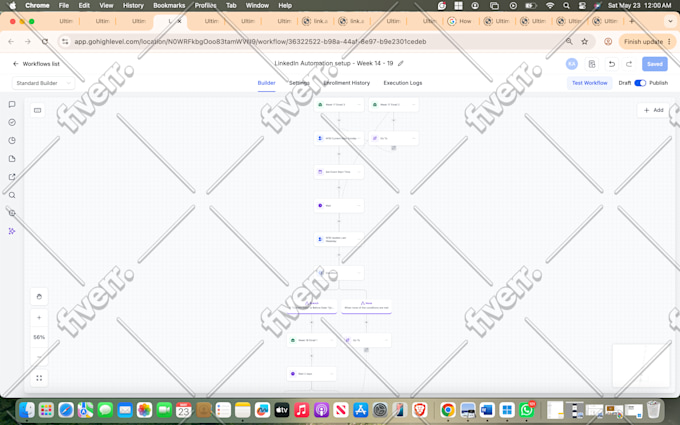Viewport: 680px width, 425px height.
Task: Open the magnifier search icon in the sidebar
Action: pyautogui.click(x=12, y=195)
